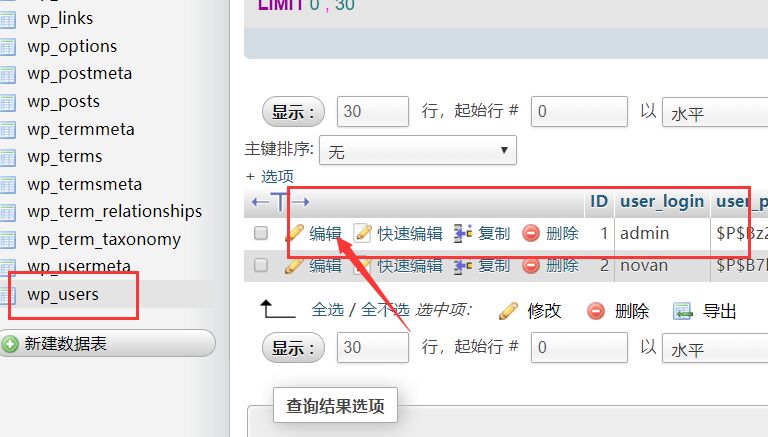Click the export icon below the table
The height and width of the screenshot is (437, 768).
(x=683, y=311)
